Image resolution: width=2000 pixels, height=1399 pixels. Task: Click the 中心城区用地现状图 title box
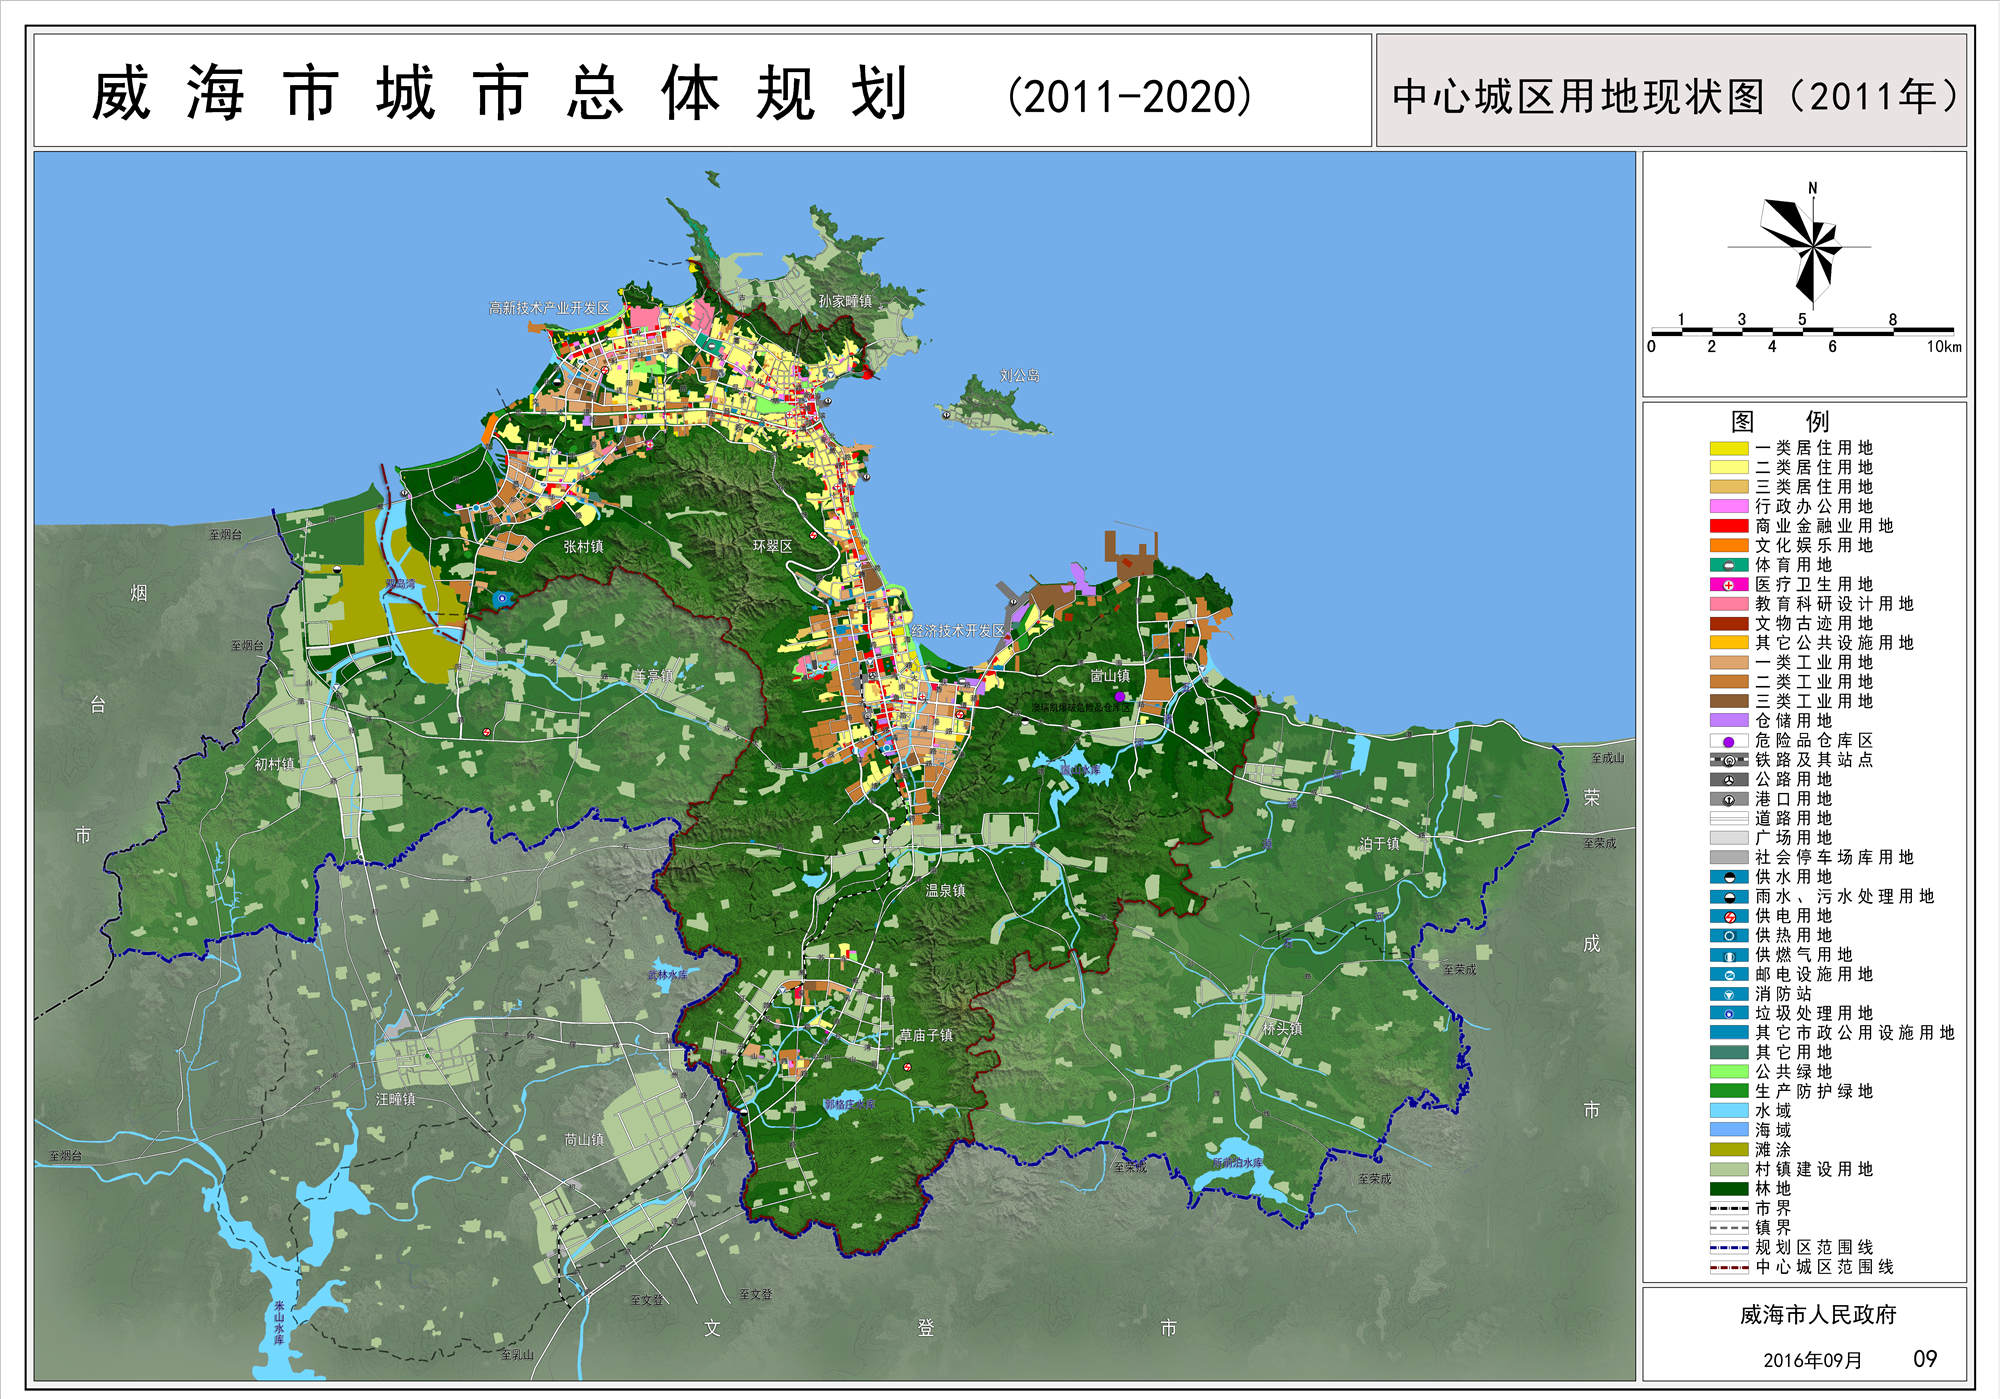(x=1672, y=91)
